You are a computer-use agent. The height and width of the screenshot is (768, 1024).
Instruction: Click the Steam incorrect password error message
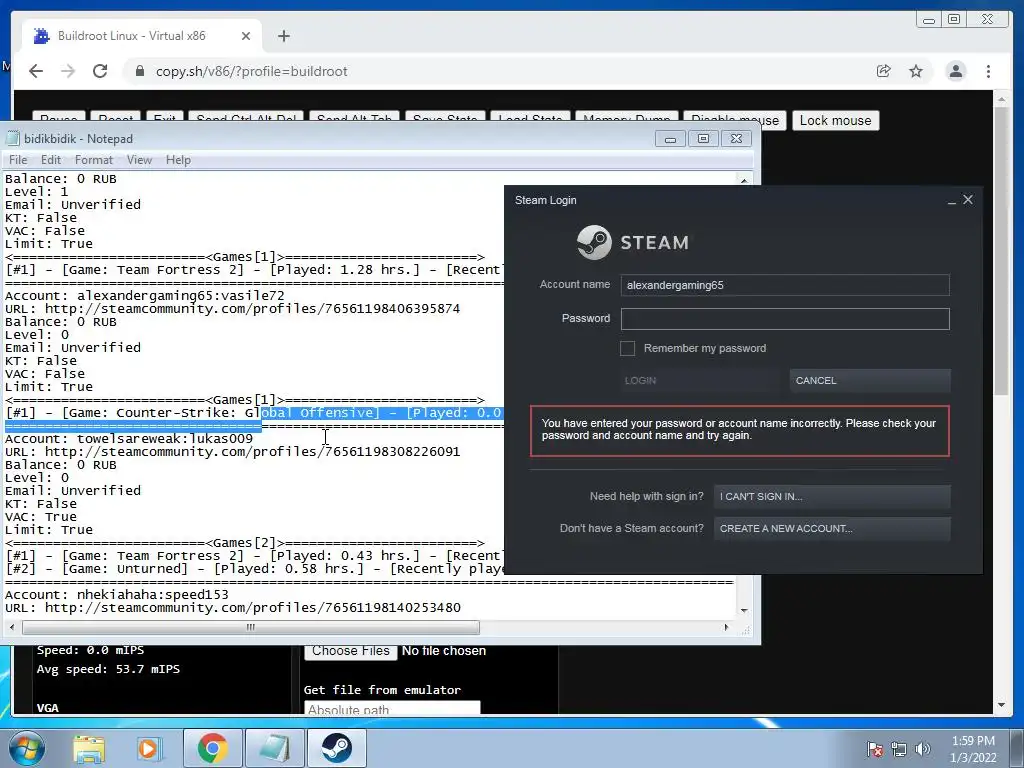739,430
